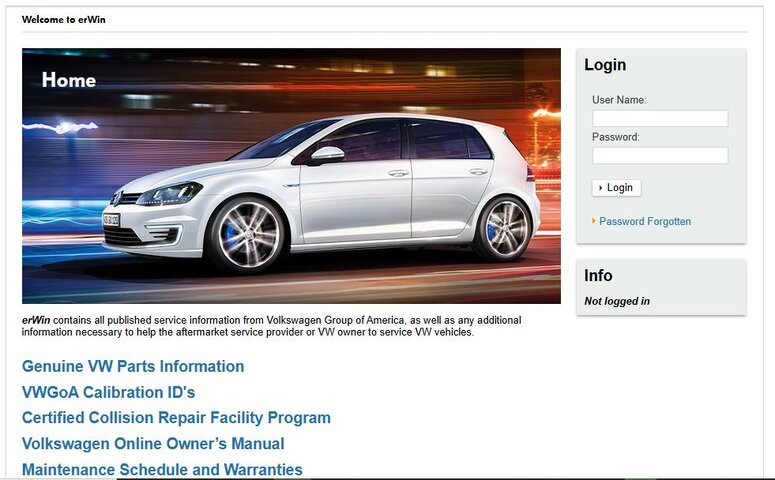Open Maintenance Schedule and Warranties link
The image size is (775, 480).
[163, 469]
